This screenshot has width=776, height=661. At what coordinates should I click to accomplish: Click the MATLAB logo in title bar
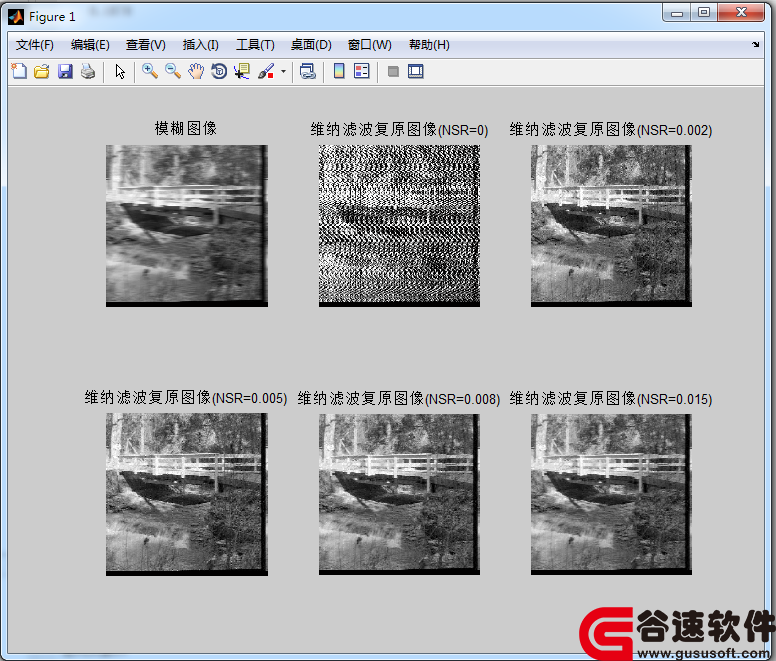tap(16, 17)
